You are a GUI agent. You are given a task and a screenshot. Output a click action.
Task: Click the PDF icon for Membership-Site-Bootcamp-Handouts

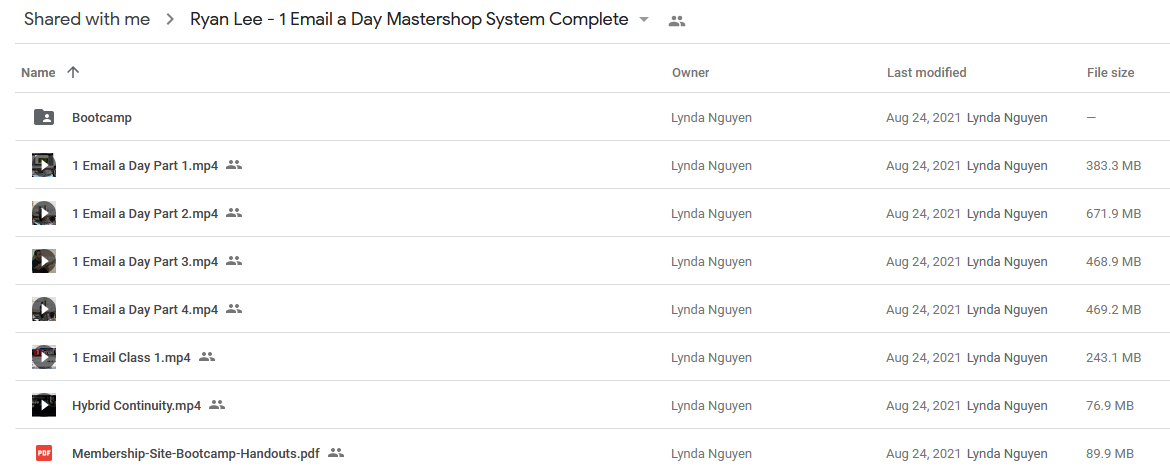(44, 453)
